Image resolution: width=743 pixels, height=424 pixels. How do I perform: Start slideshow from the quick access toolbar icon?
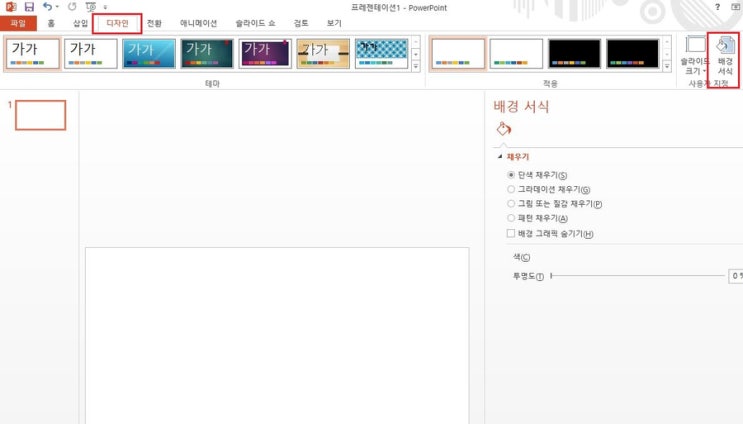tap(91, 7)
